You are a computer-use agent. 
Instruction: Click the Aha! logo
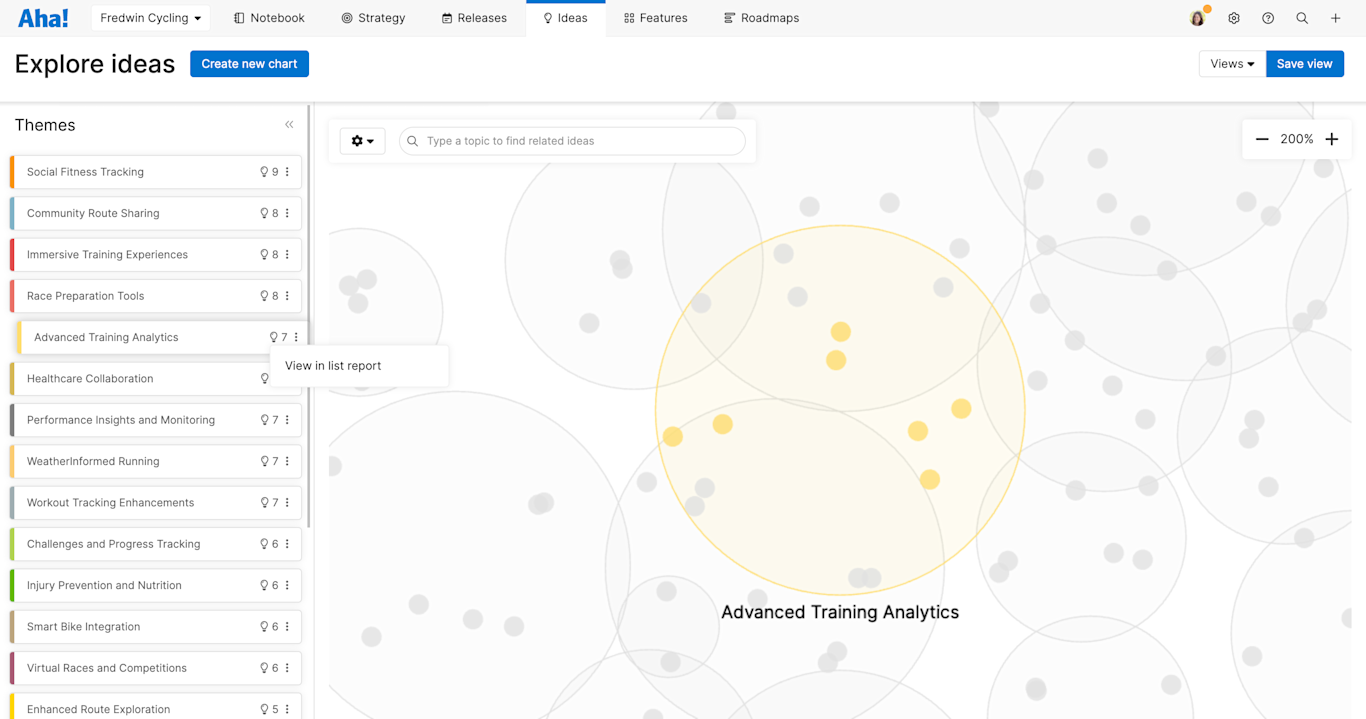pos(43,18)
